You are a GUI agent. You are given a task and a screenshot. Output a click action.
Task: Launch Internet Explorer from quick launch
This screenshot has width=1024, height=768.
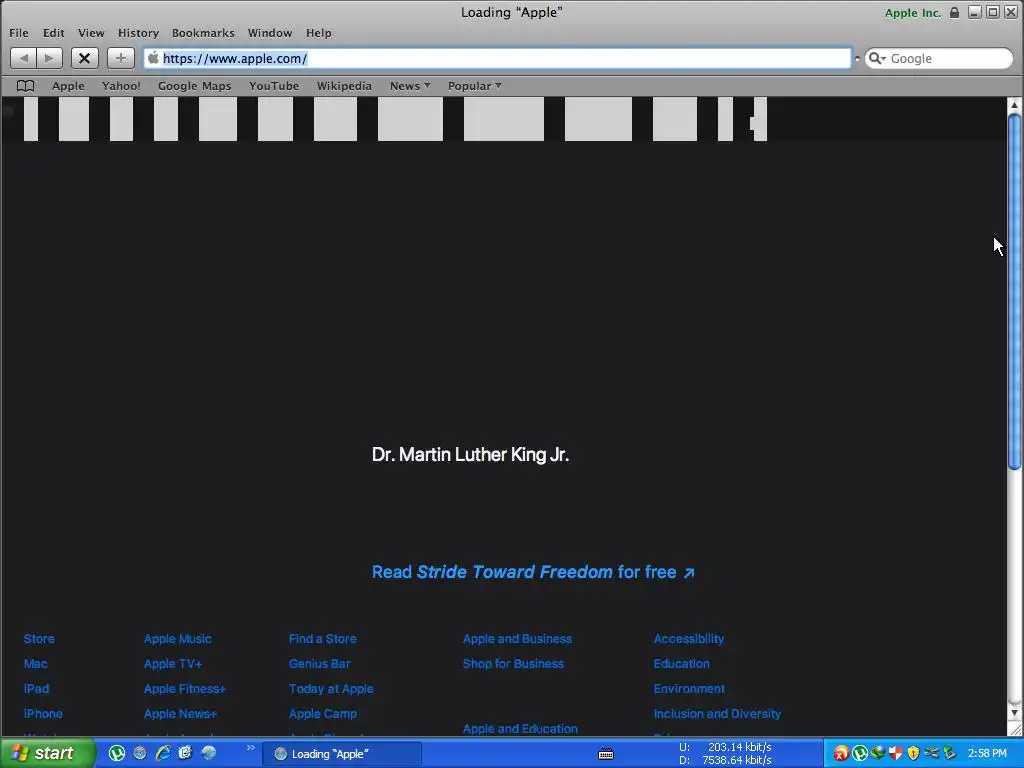point(163,753)
